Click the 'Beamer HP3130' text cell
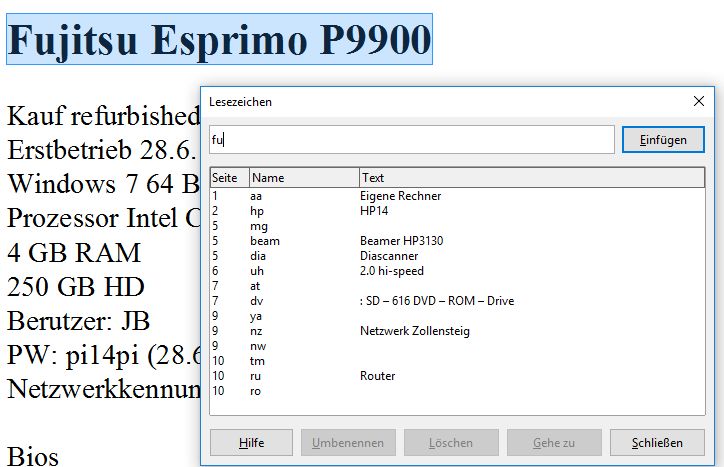Viewport: 724px width, 467px height. [401, 241]
